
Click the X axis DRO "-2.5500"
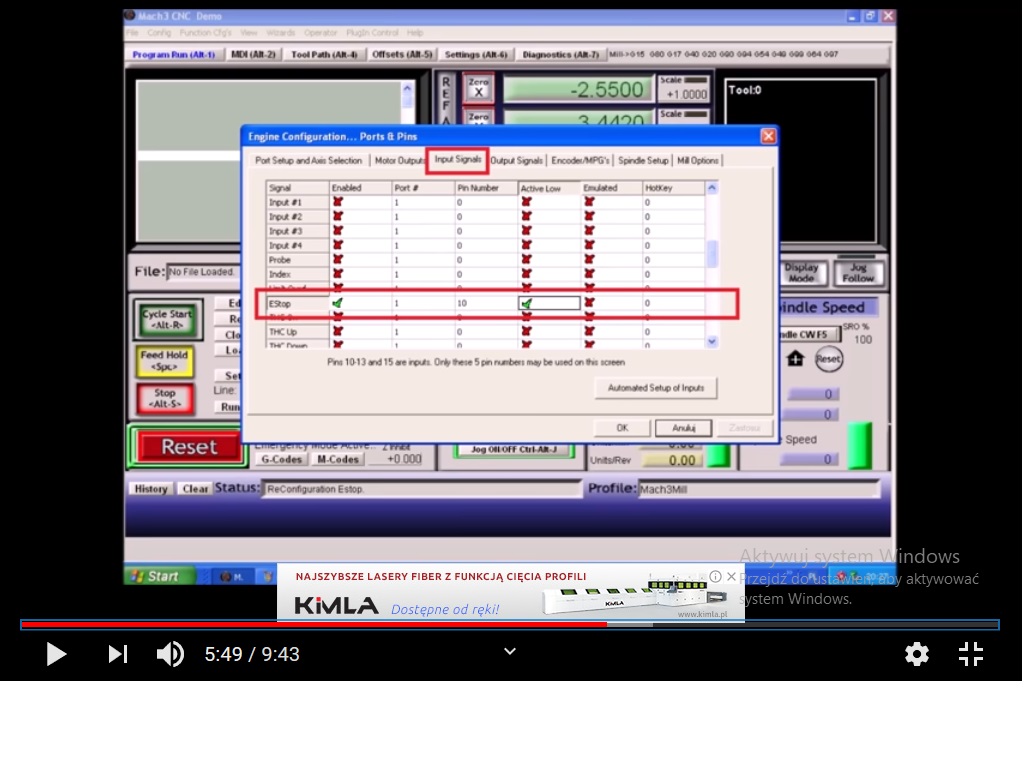[578, 89]
